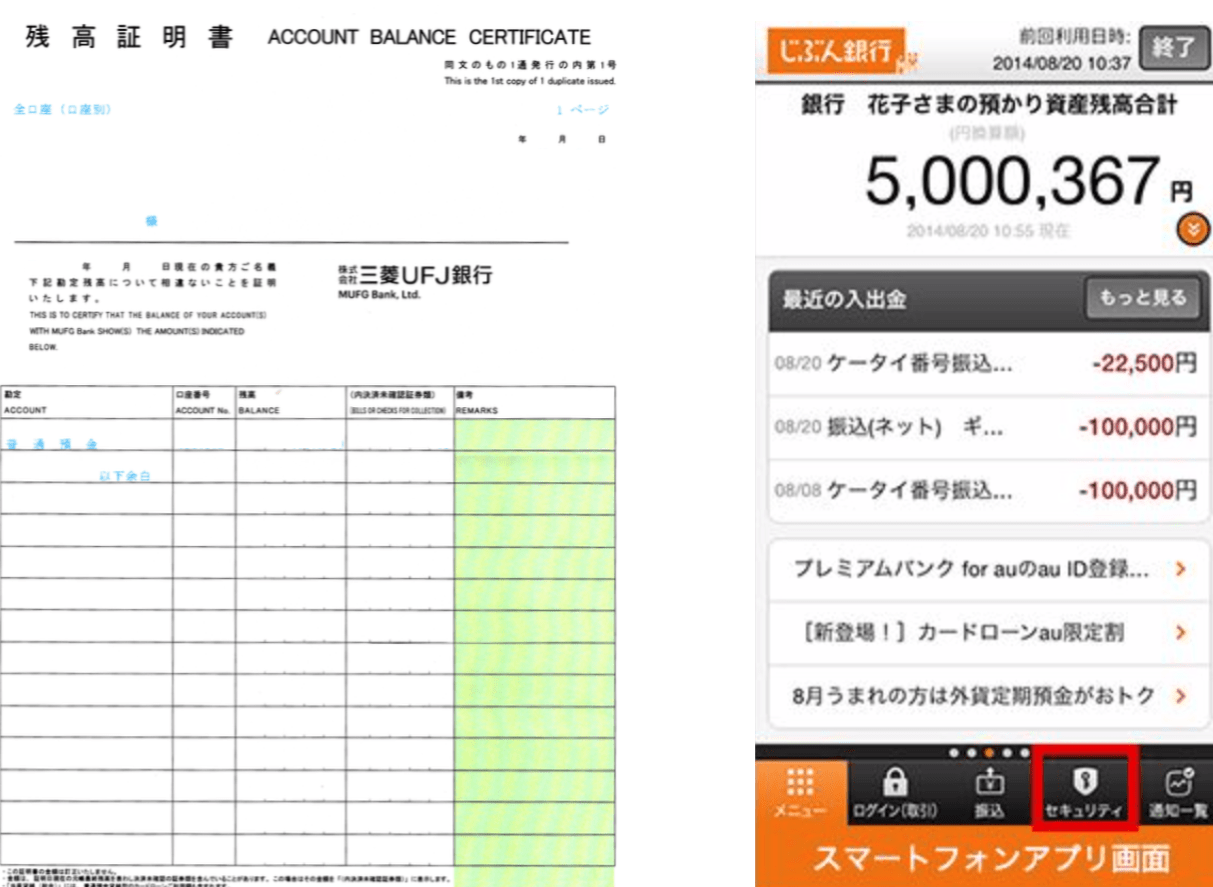Tap the page indicator dots
The width and height of the screenshot is (1213, 887).
pos(988,753)
